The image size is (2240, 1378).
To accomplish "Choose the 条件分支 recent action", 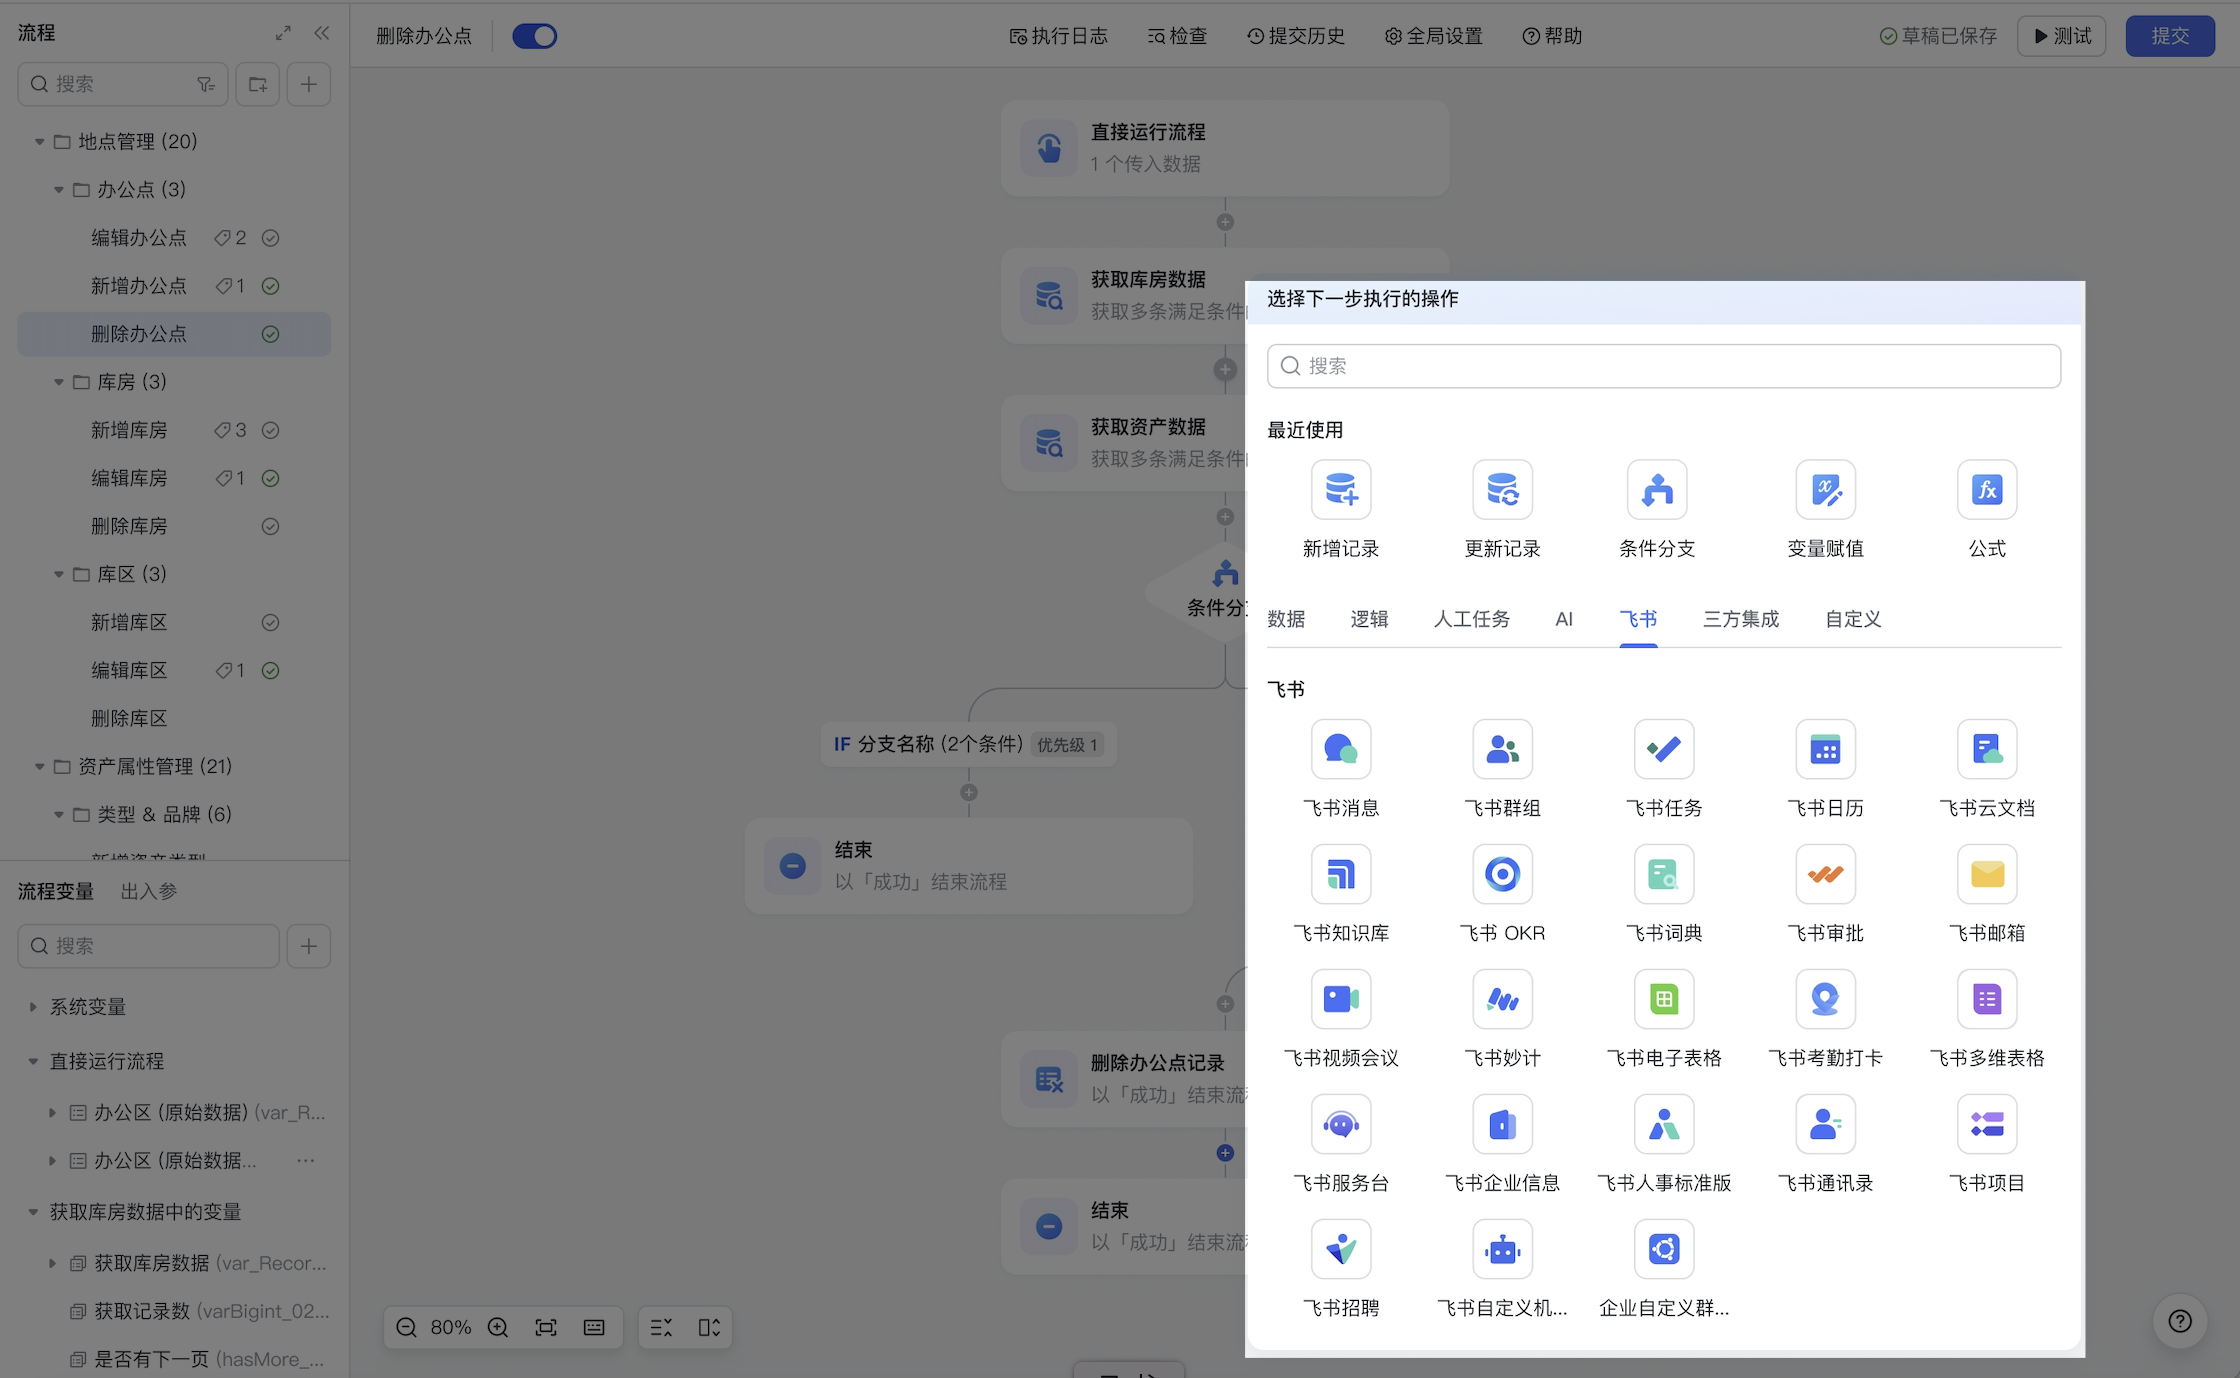I will [1657, 489].
